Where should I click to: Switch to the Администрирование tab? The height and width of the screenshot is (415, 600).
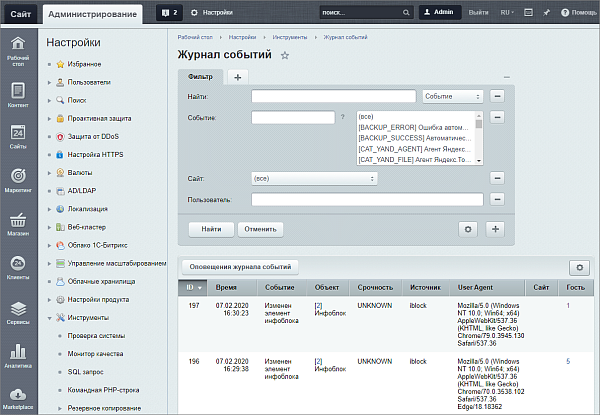(x=93, y=12)
